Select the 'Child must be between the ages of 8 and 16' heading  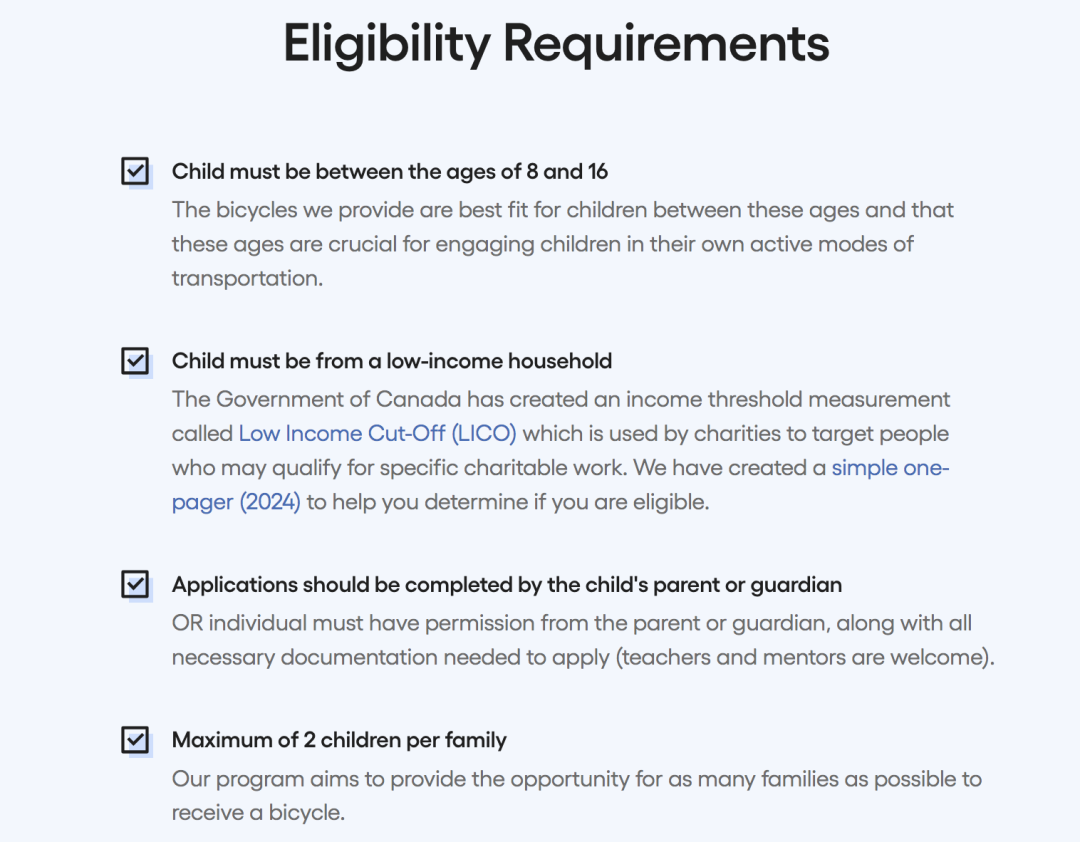click(390, 172)
